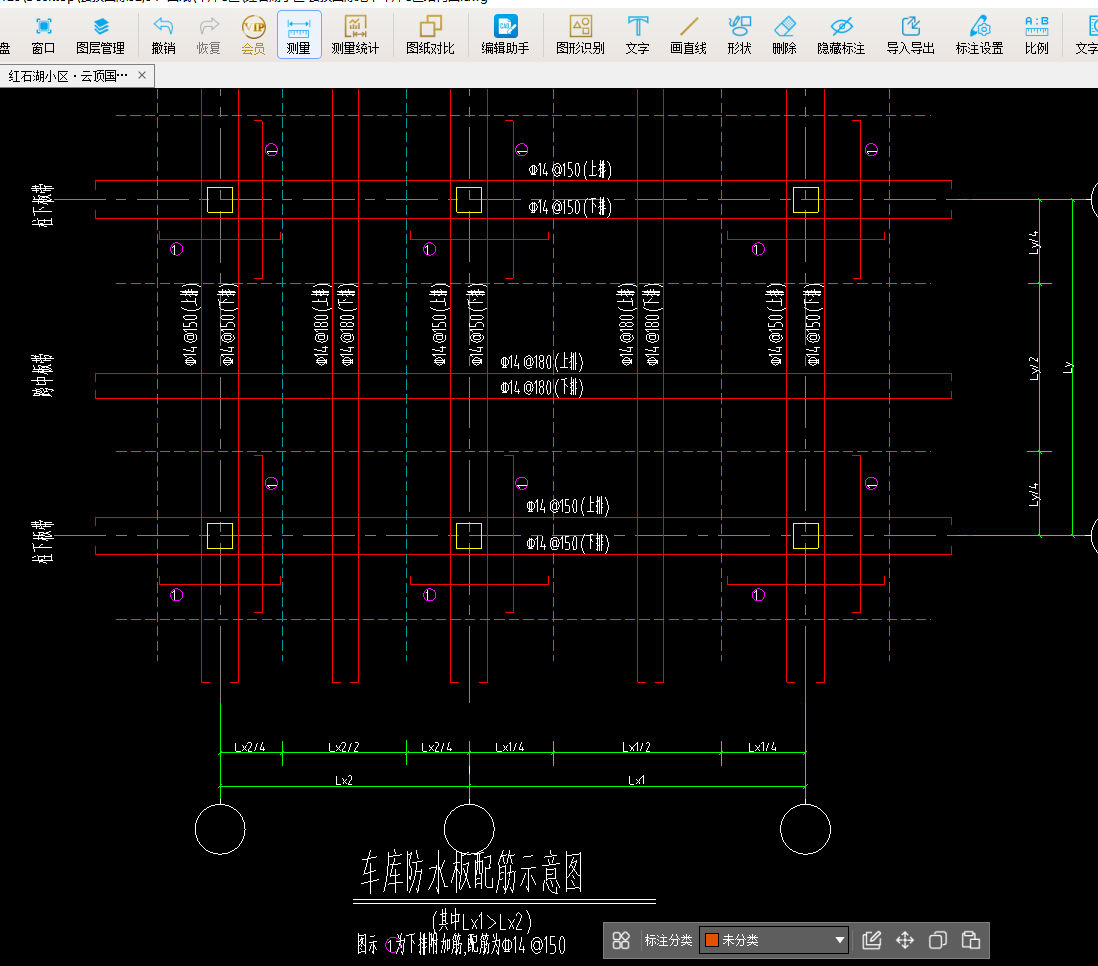Open 导入导出 import export
Image resolution: width=1098 pixels, height=966 pixels.
pyautogui.click(x=910, y=36)
